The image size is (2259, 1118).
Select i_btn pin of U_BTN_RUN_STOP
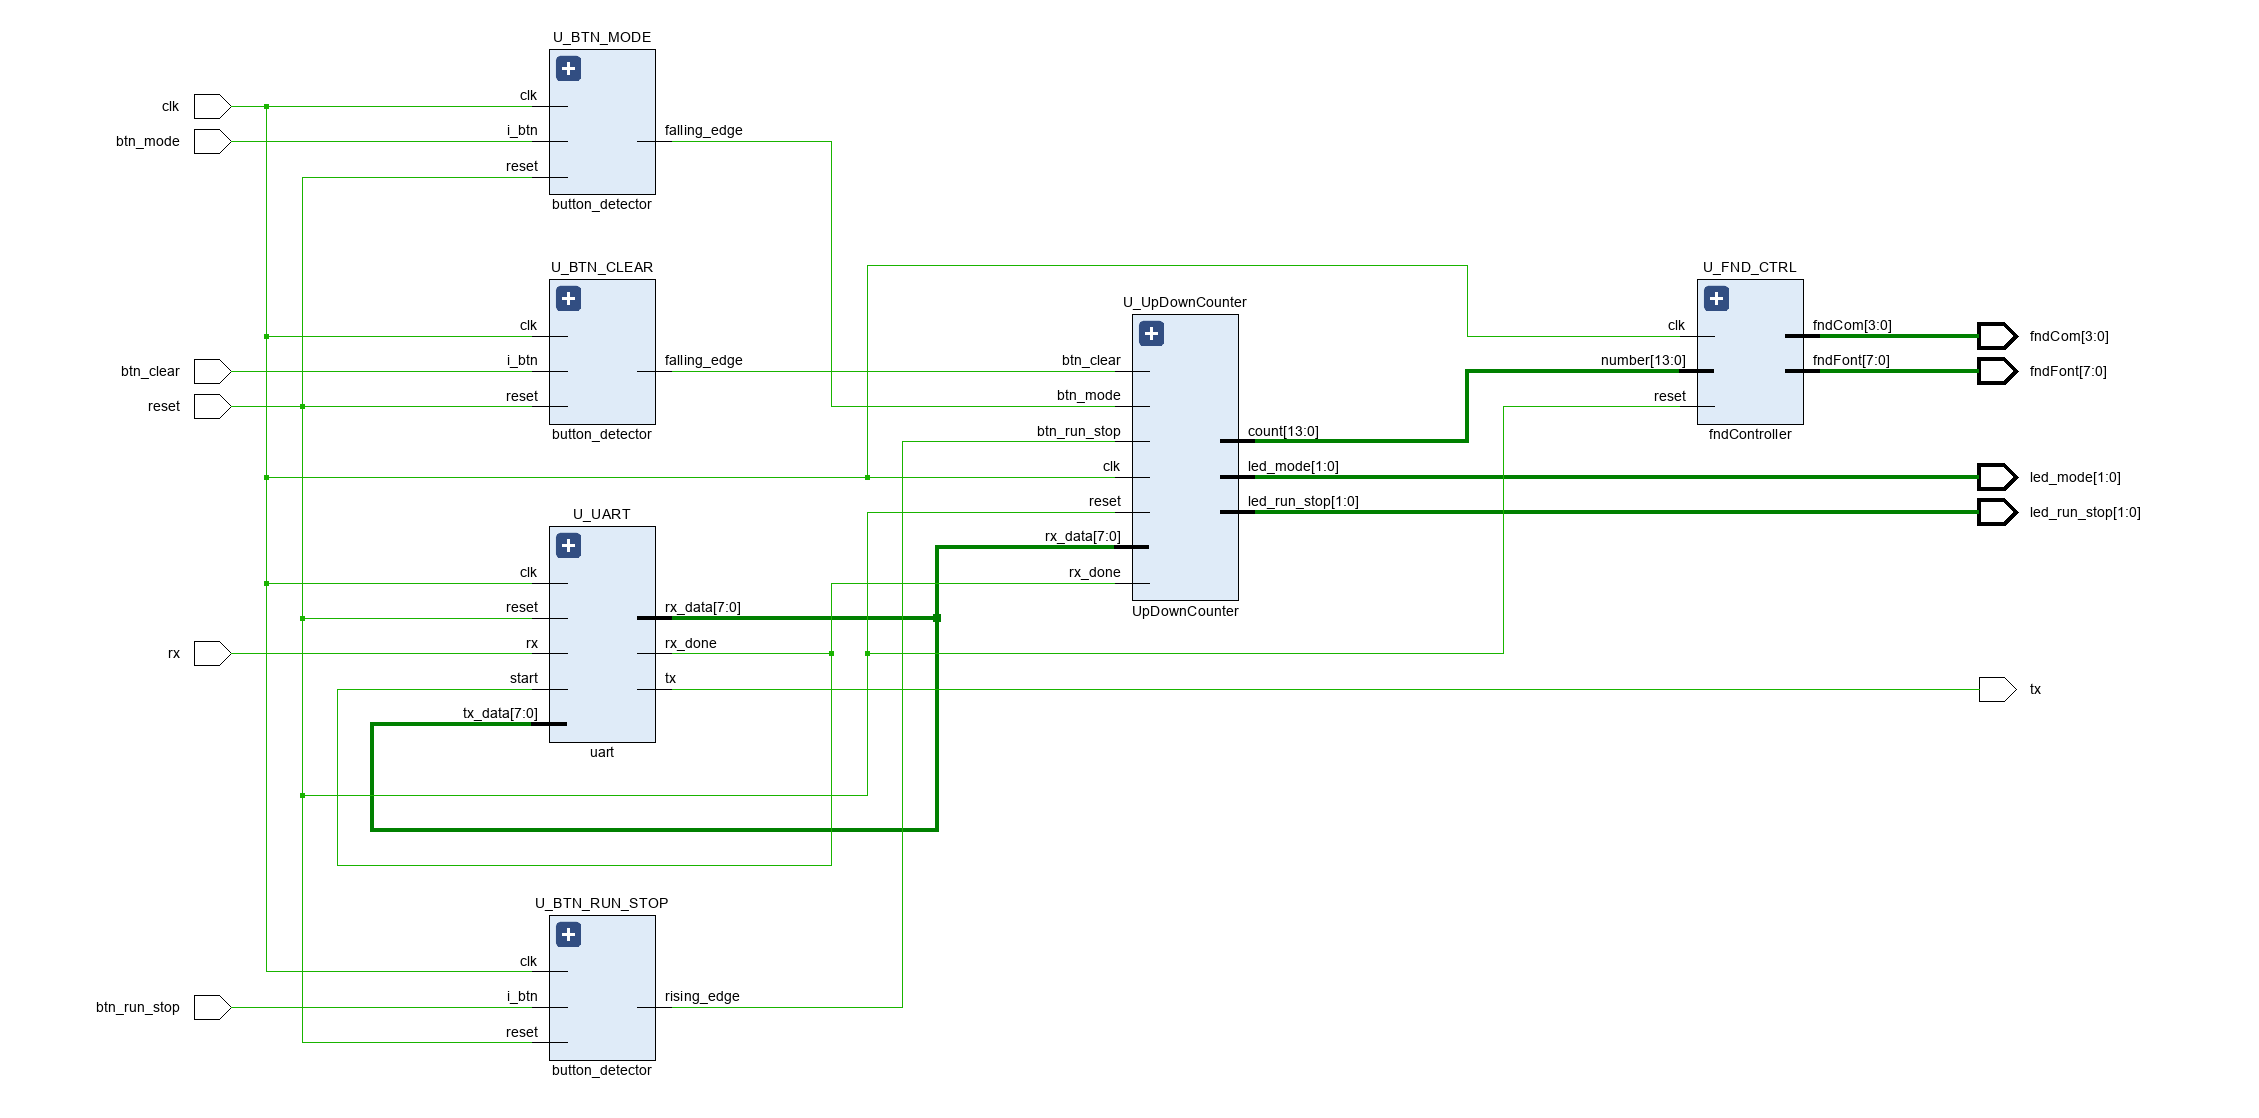(522, 996)
